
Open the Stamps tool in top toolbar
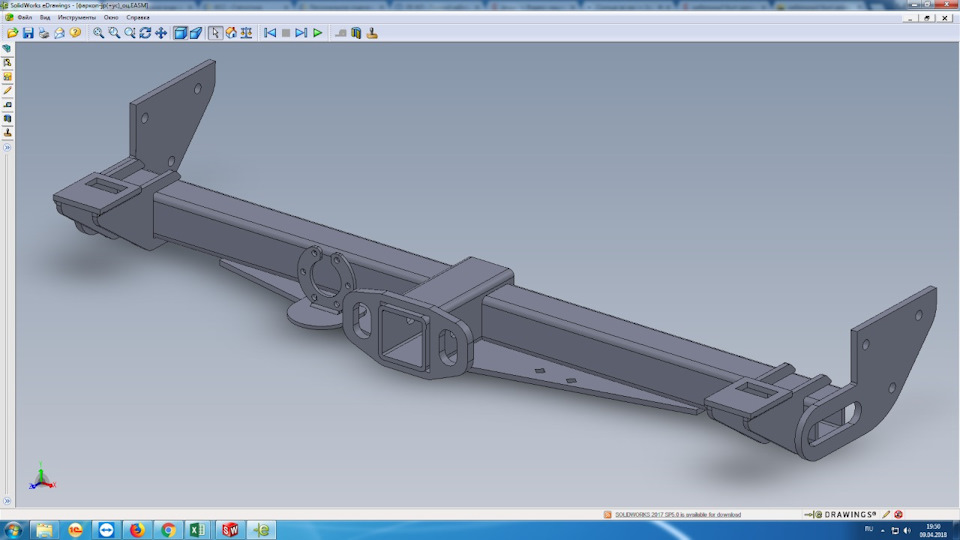[x=372, y=32]
